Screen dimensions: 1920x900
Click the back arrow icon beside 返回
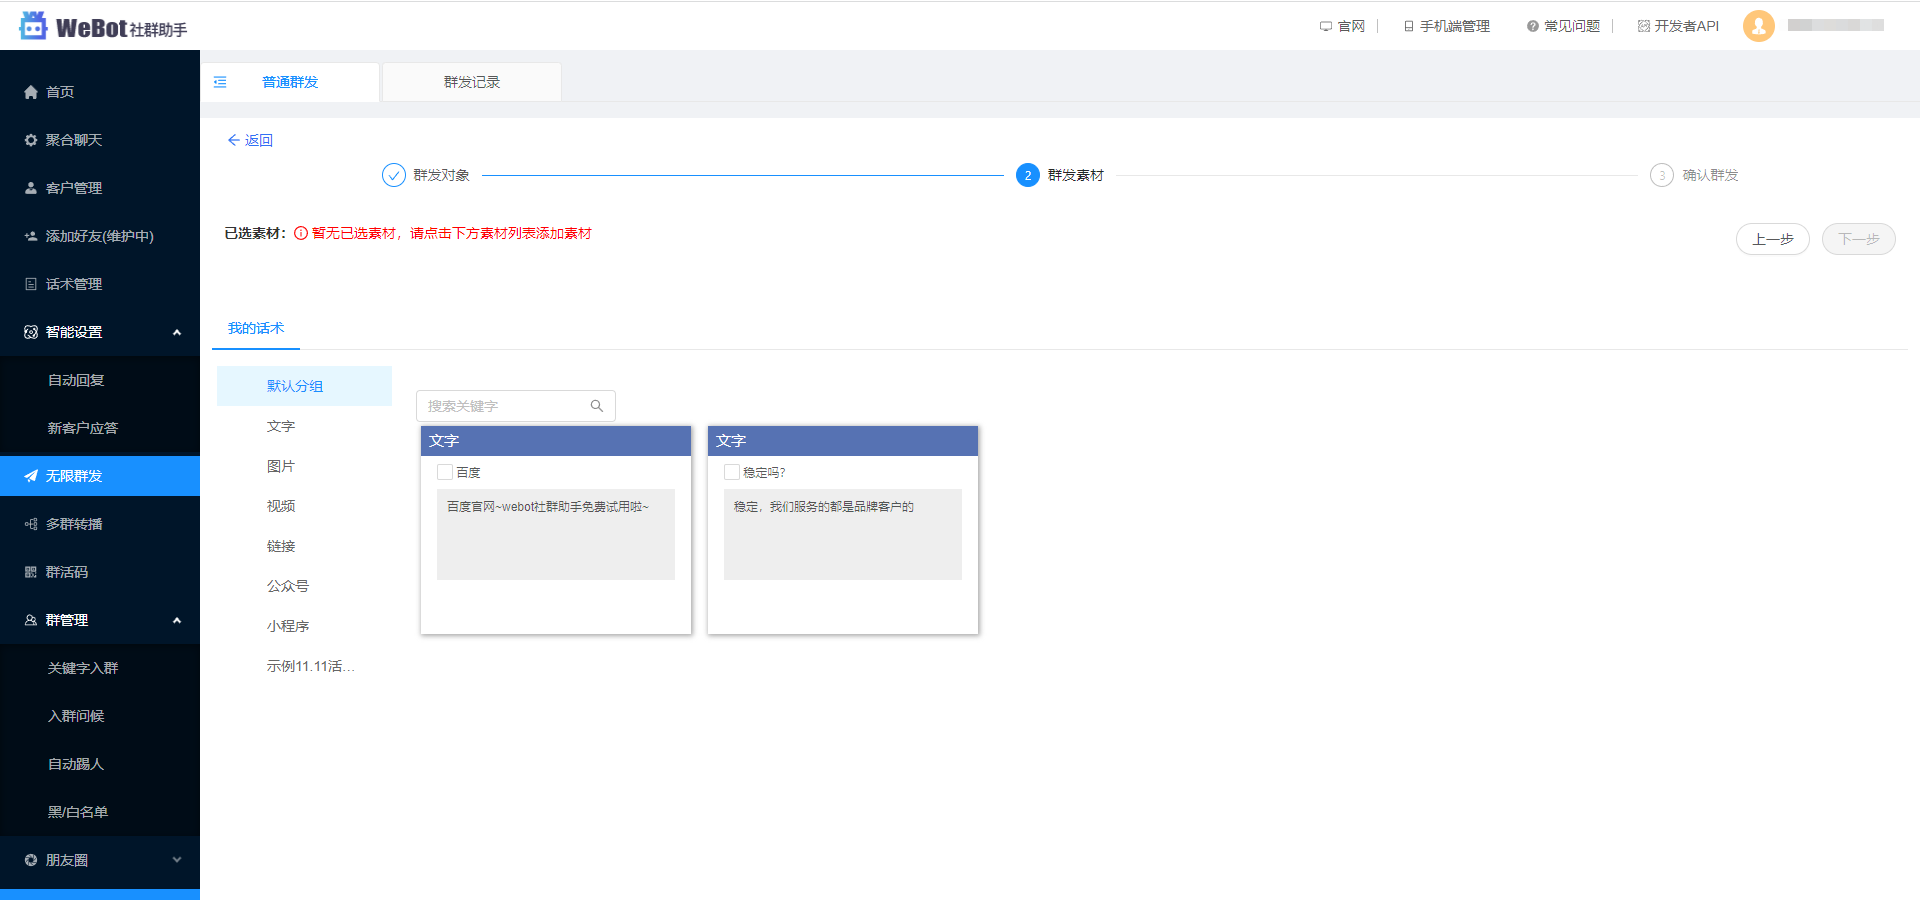[x=233, y=140]
